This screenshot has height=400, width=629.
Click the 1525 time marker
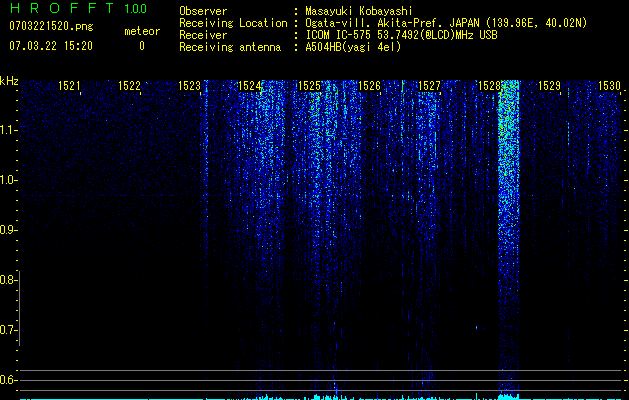[x=309, y=85]
